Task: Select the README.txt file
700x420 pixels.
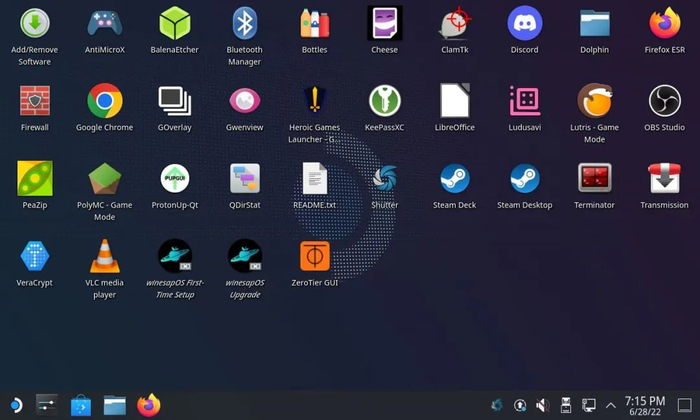Action: point(315,178)
